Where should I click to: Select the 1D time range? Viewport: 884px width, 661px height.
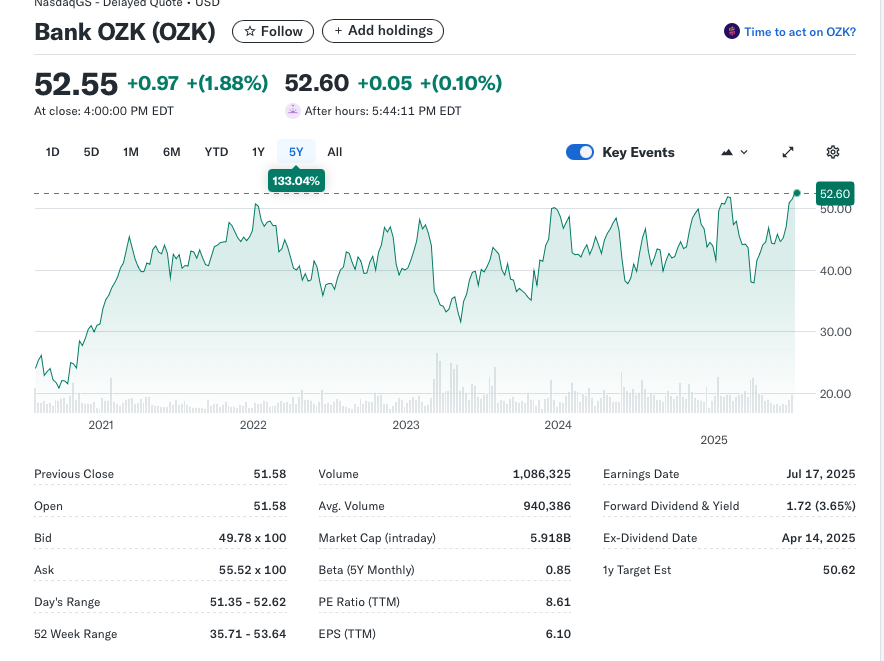pyautogui.click(x=53, y=152)
